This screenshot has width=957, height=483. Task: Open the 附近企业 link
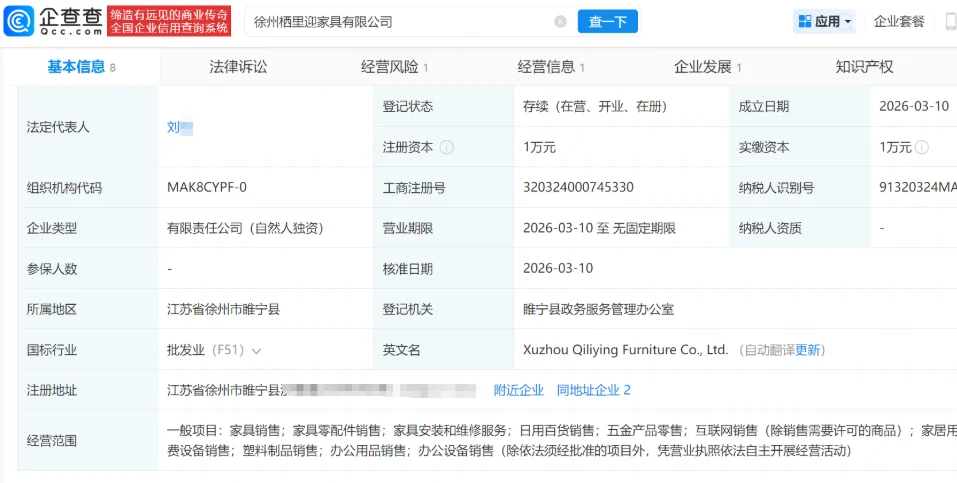tap(518, 390)
